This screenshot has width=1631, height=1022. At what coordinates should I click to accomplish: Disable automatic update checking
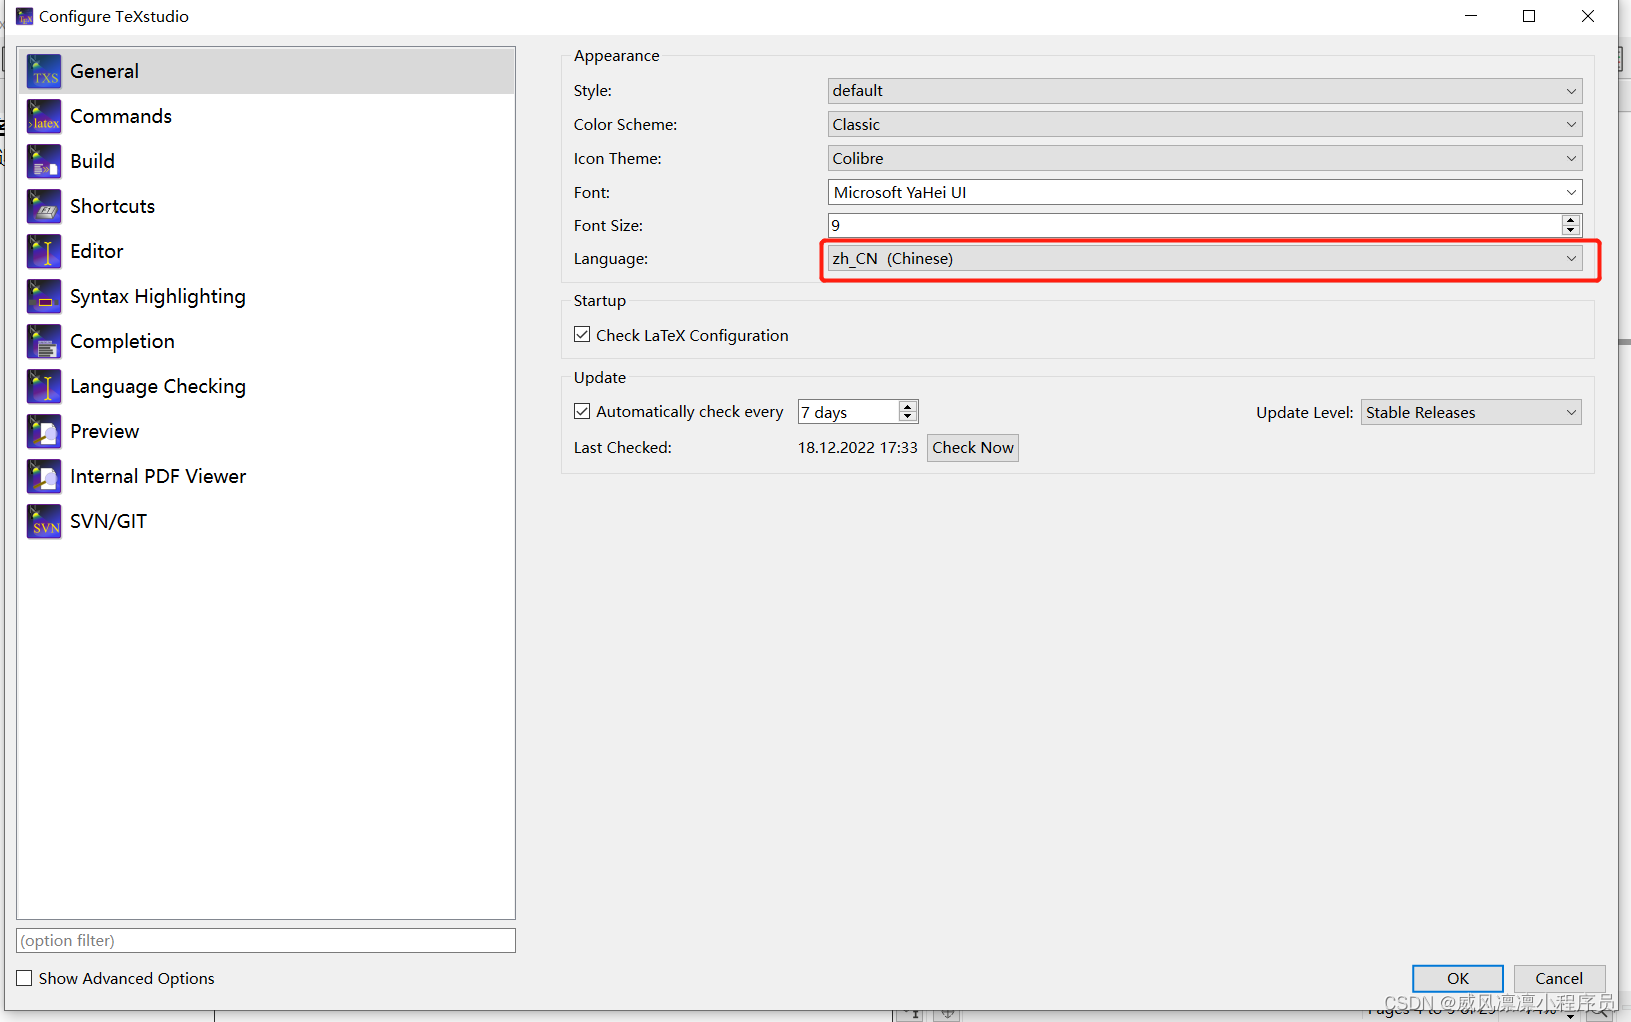click(583, 411)
